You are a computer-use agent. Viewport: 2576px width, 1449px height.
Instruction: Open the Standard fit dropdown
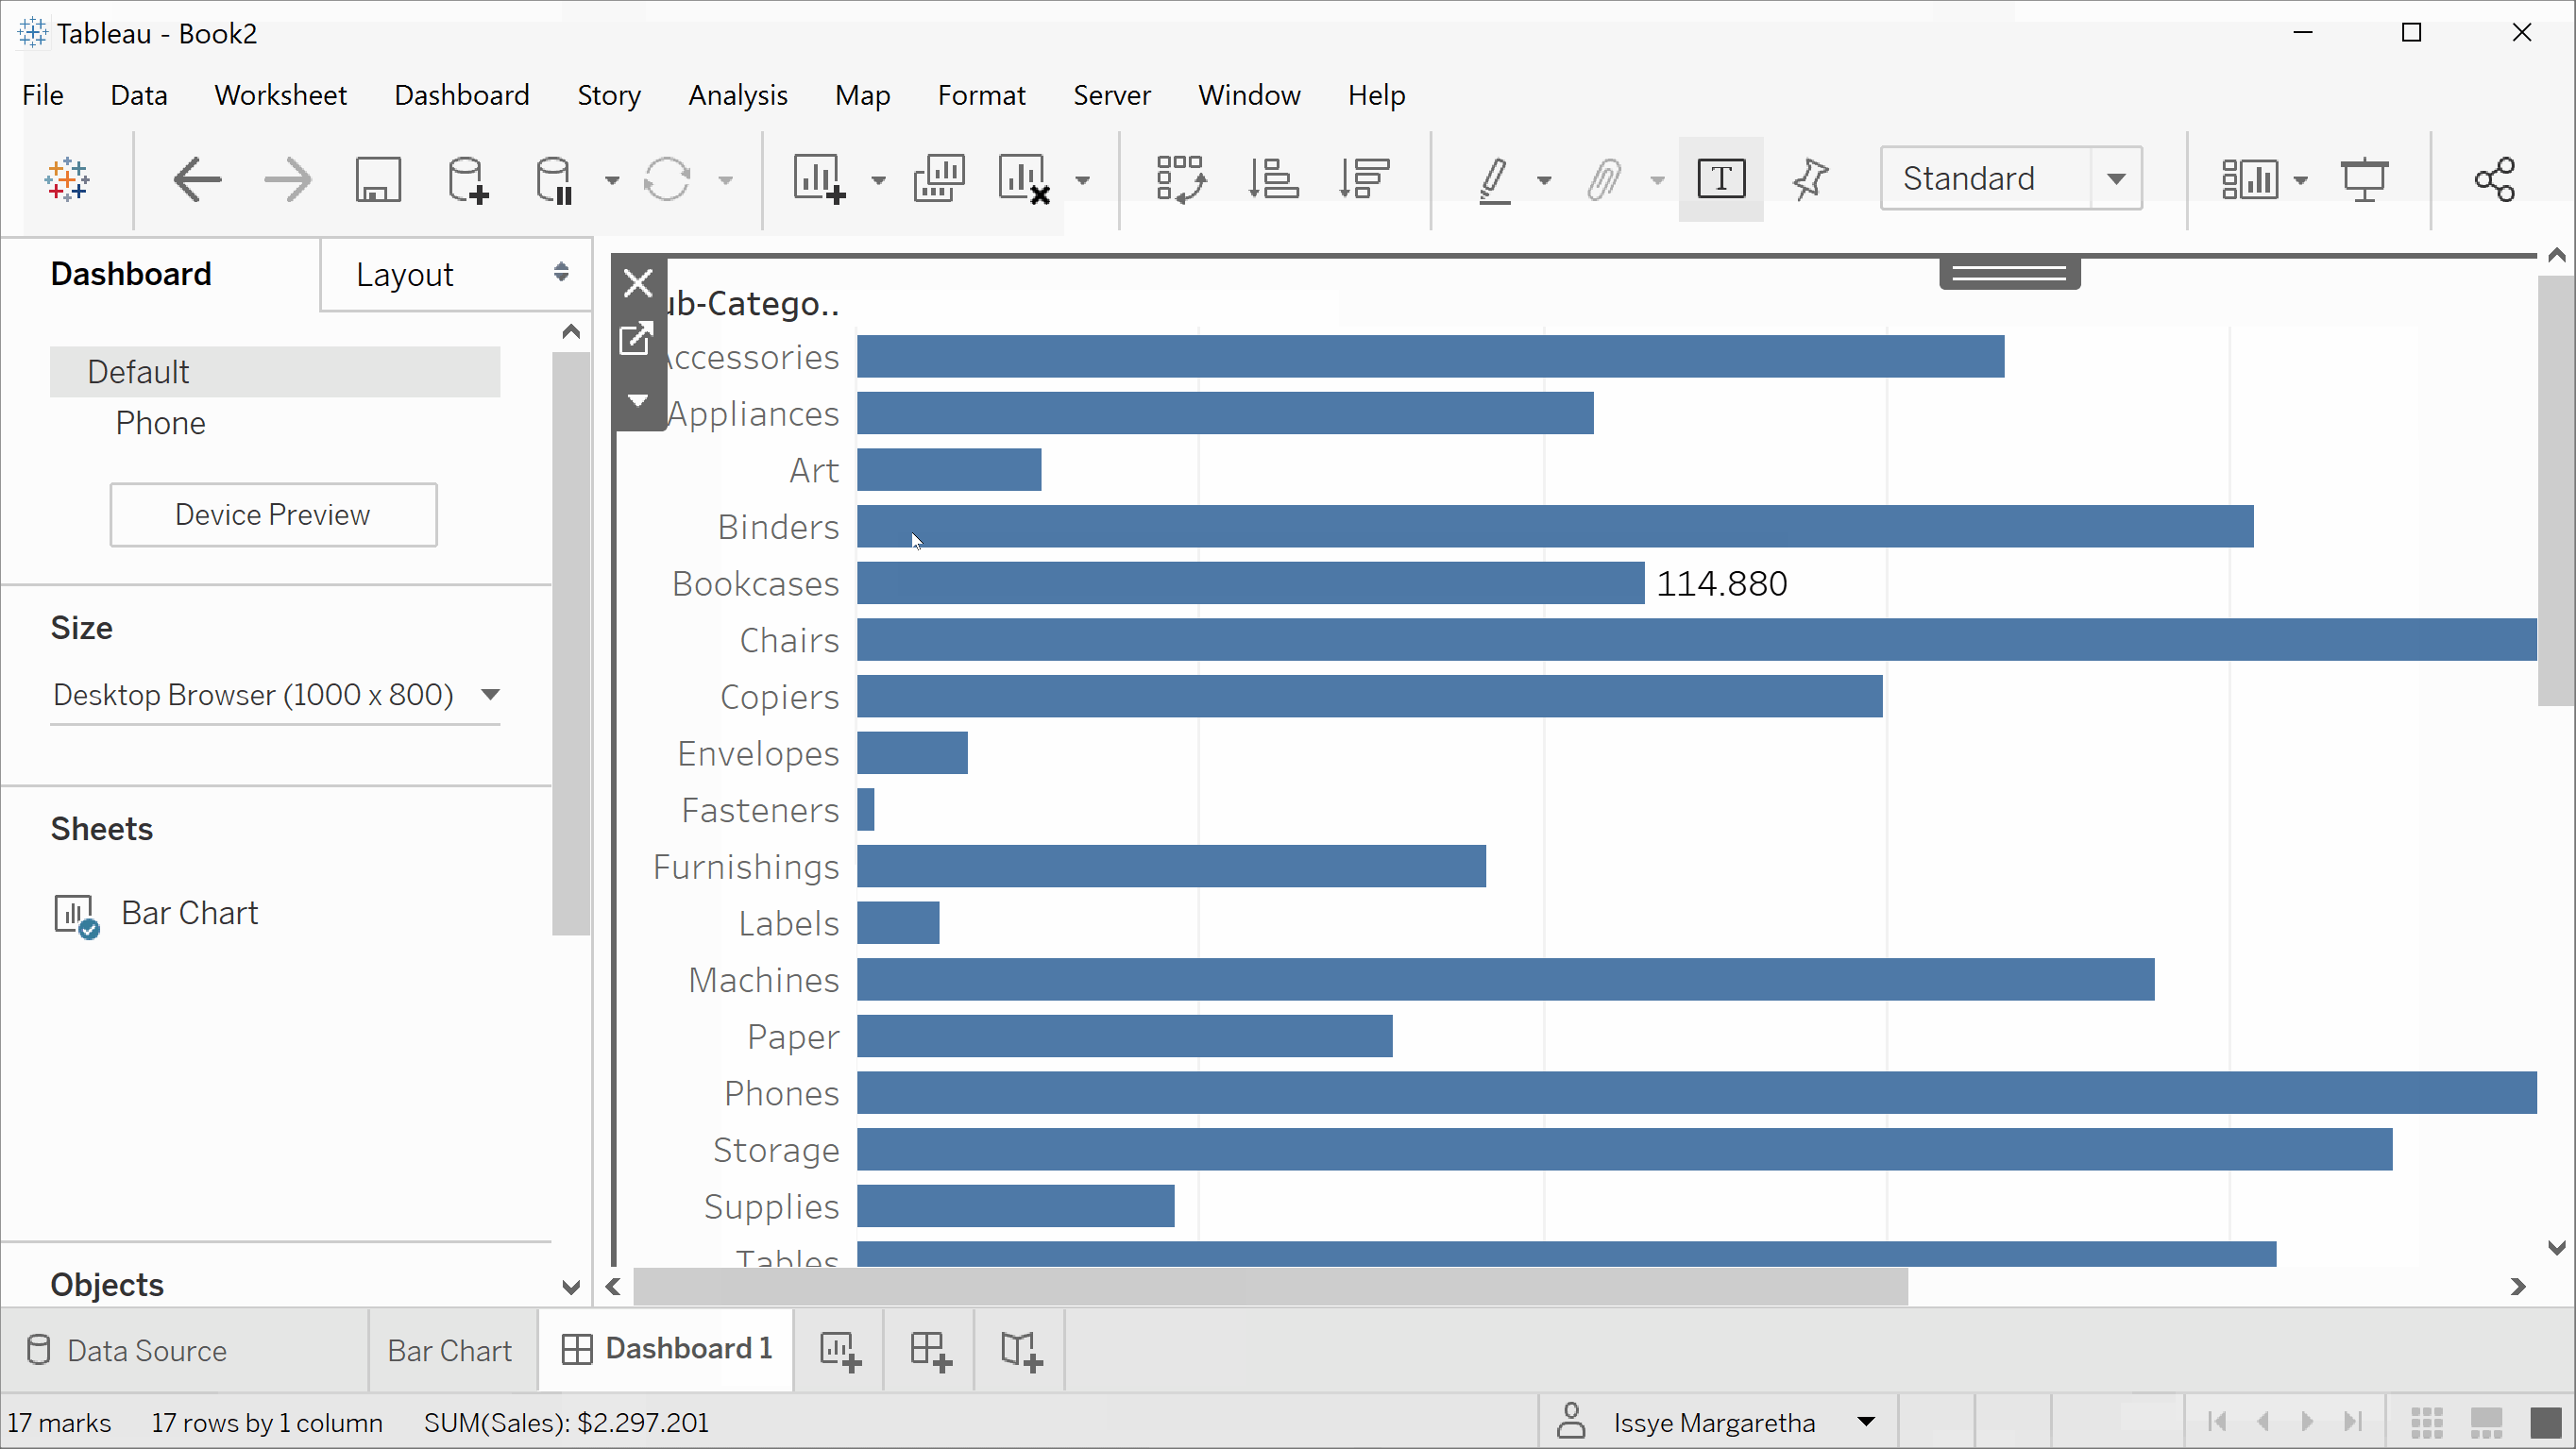pyautogui.click(x=2115, y=179)
